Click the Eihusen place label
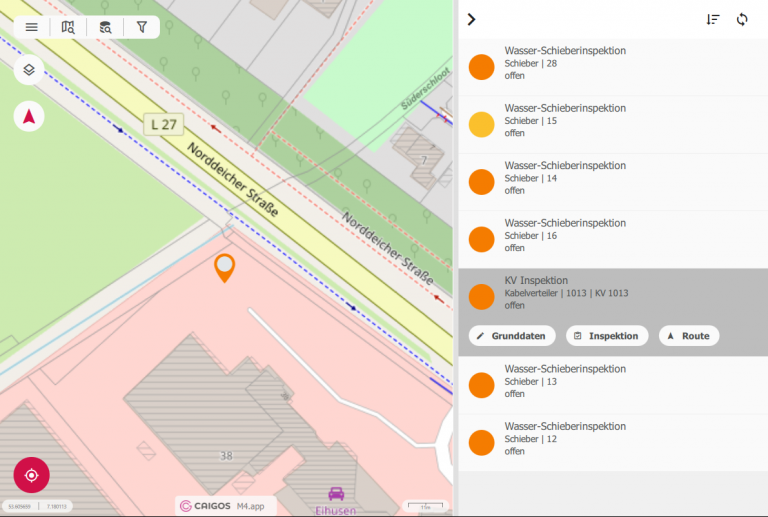768x517 pixels. [336, 511]
